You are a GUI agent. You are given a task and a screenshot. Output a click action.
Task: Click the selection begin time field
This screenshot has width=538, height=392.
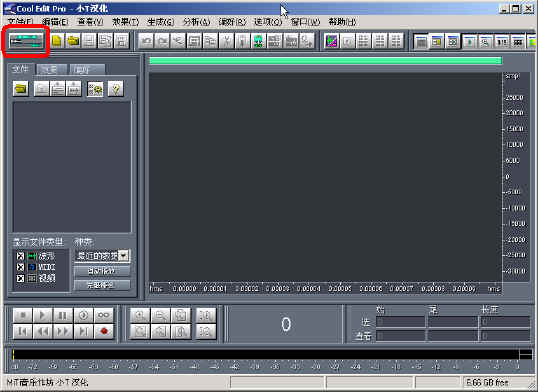tap(401, 322)
